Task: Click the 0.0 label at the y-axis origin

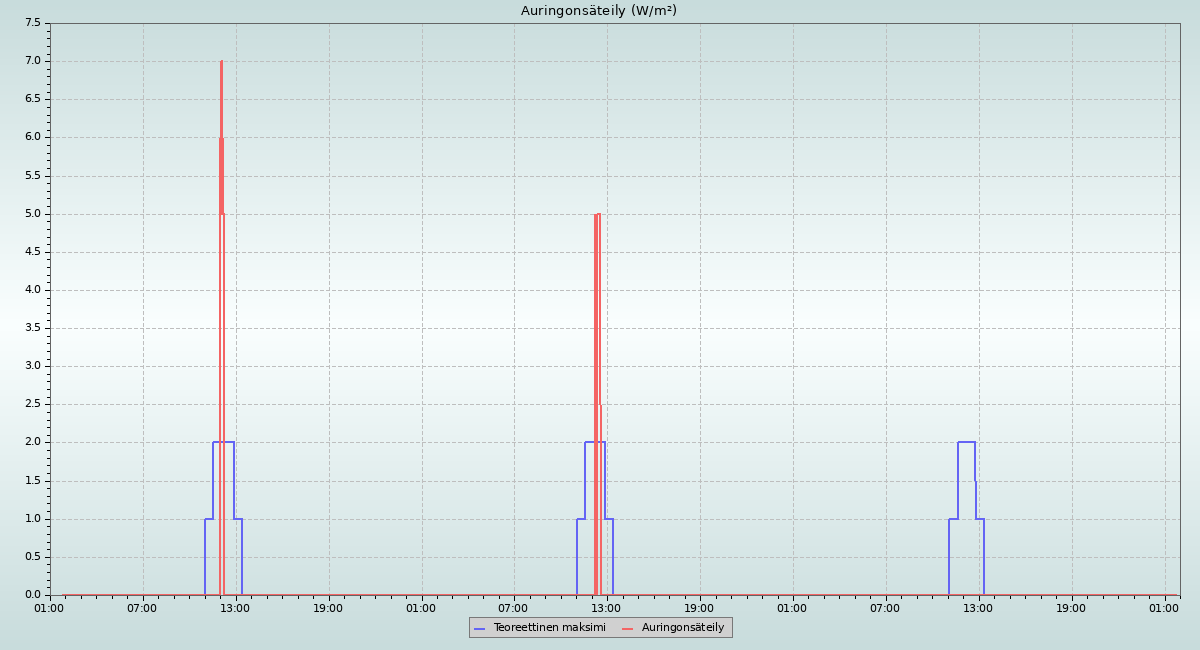Action: click(x=32, y=595)
